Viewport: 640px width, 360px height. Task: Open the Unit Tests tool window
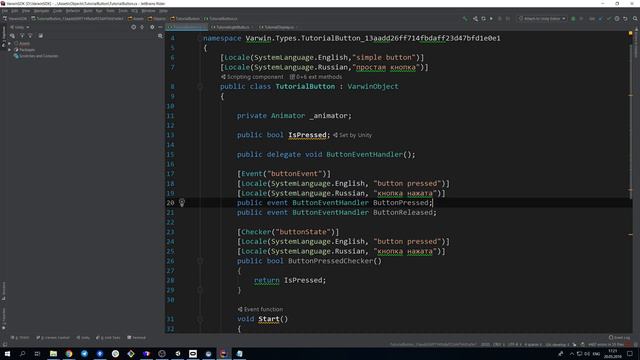tap(108, 338)
